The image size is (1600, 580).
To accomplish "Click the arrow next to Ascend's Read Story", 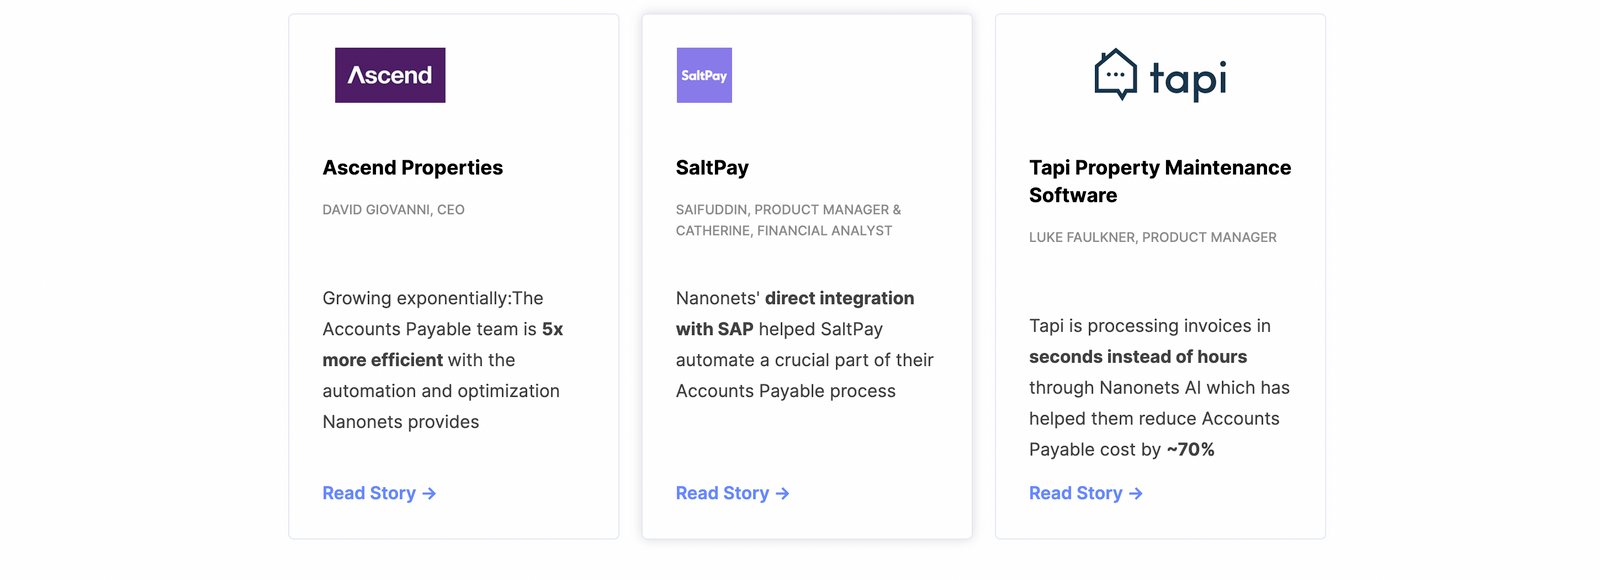I will pyautogui.click(x=429, y=494).
